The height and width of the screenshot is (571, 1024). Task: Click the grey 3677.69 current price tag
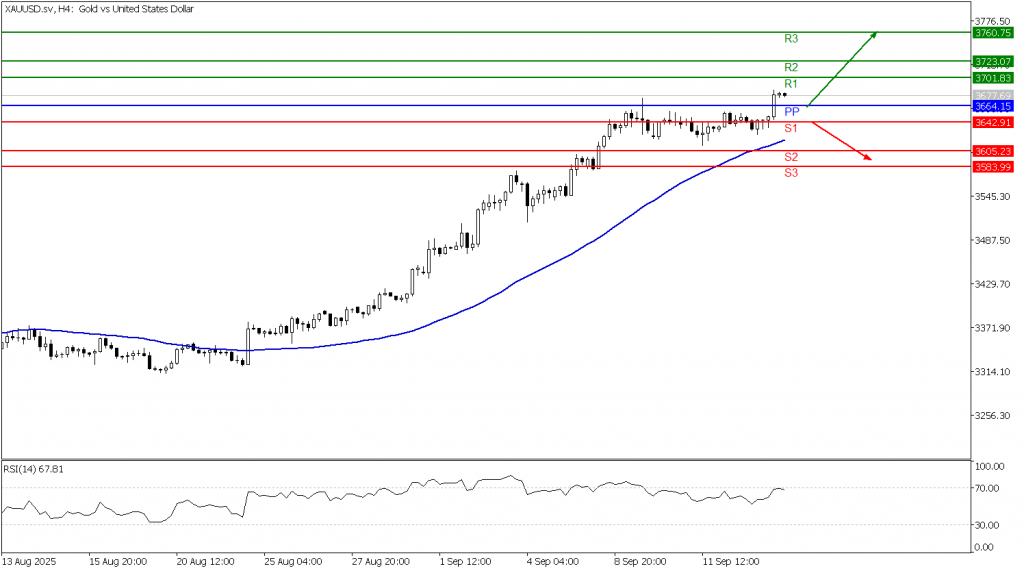[993, 96]
